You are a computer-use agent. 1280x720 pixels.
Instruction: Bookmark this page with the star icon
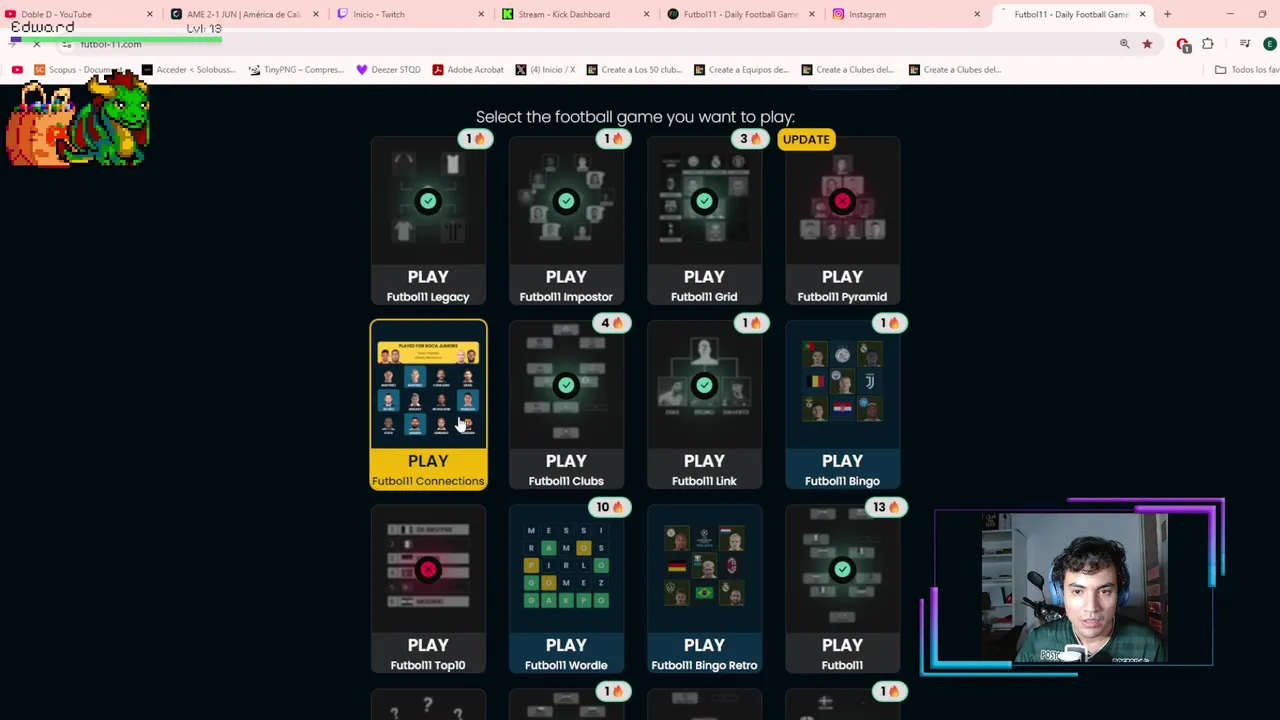1147,44
